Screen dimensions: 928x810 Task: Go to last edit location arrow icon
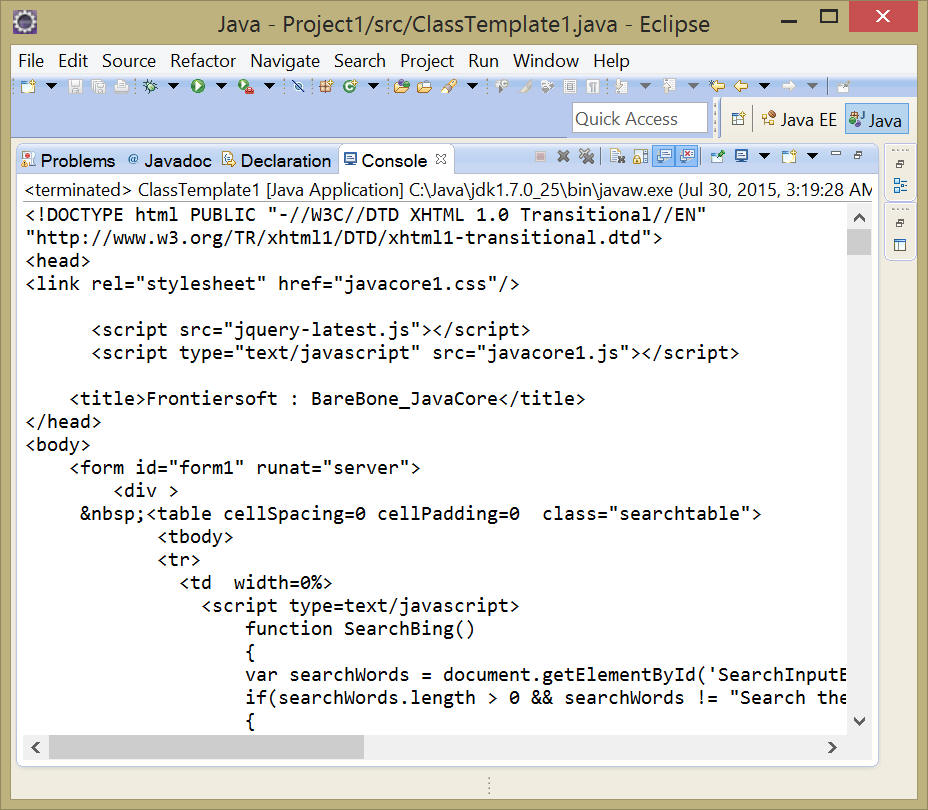[717, 86]
